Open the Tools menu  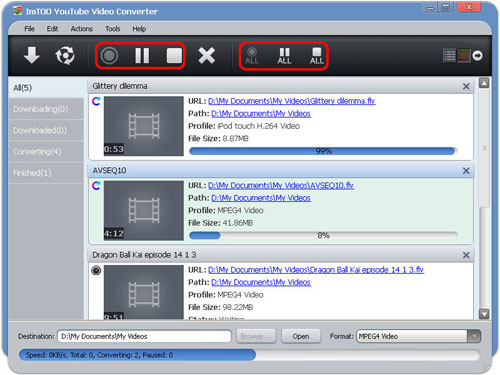(x=113, y=29)
